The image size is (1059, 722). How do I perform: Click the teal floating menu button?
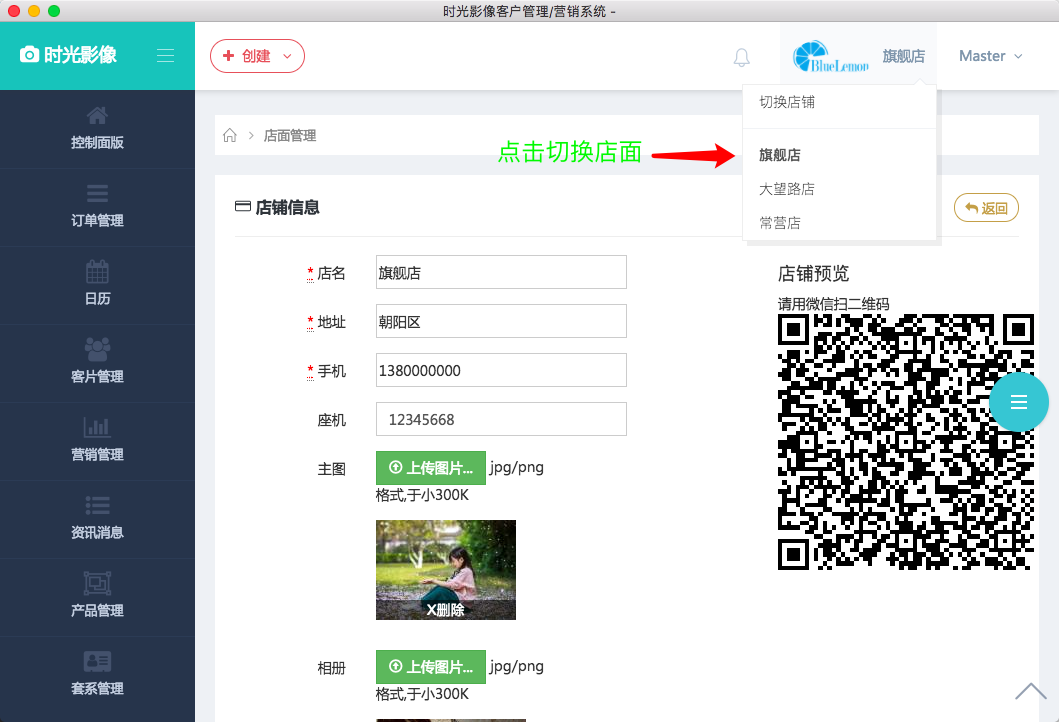pos(1018,402)
